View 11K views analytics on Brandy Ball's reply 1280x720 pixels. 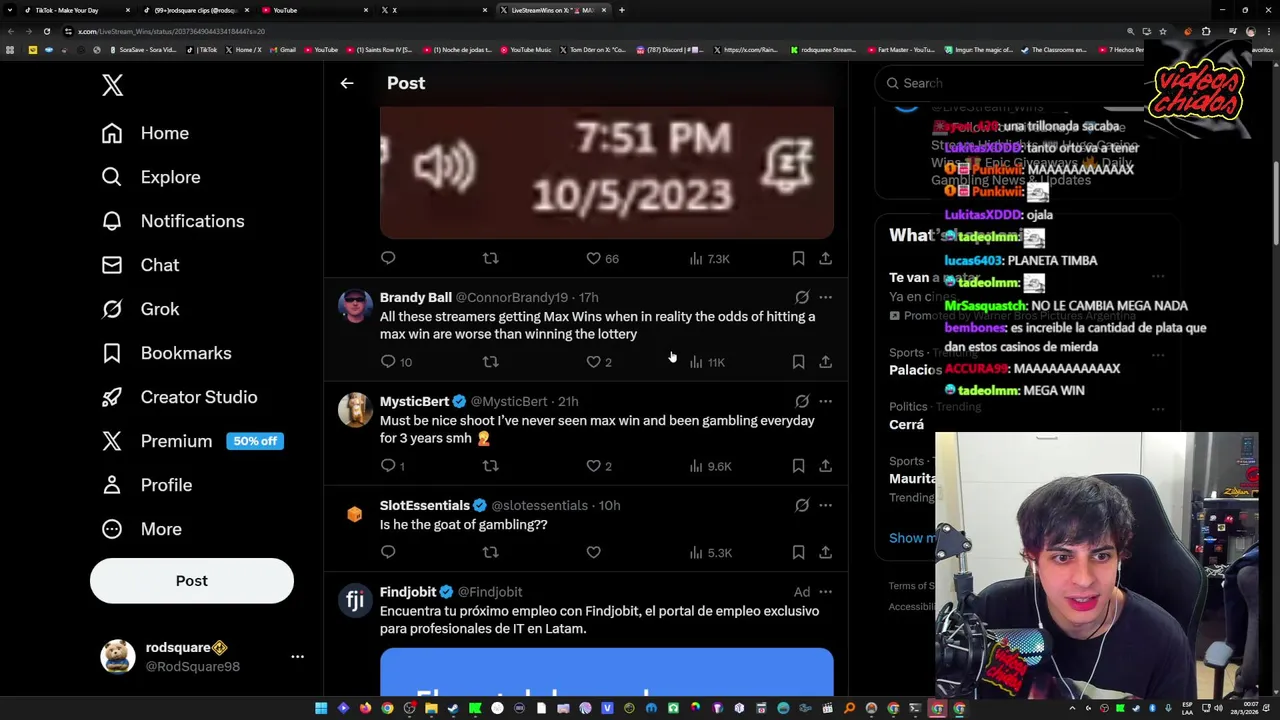click(707, 362)
